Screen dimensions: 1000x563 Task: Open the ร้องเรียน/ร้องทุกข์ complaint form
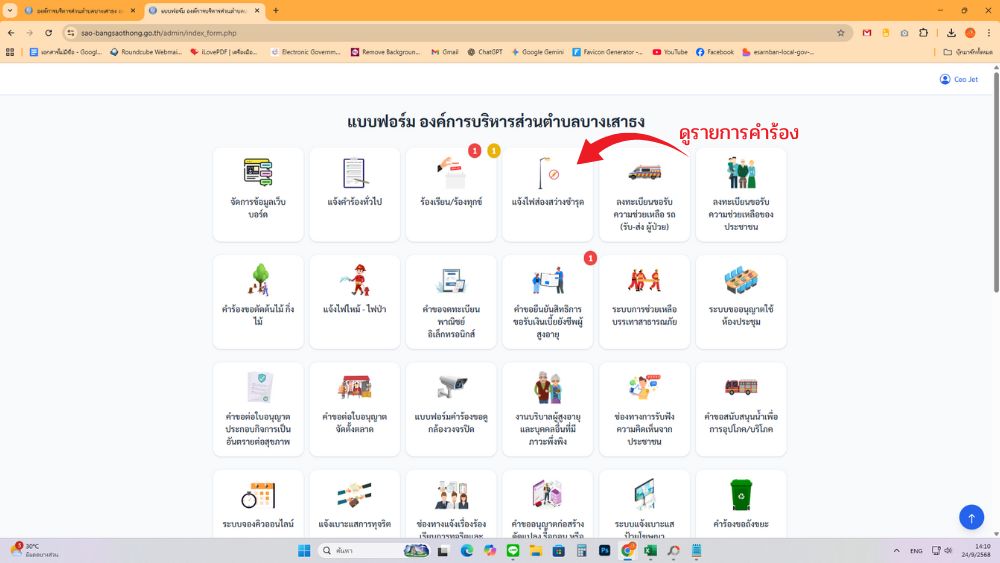coord(451,194)
